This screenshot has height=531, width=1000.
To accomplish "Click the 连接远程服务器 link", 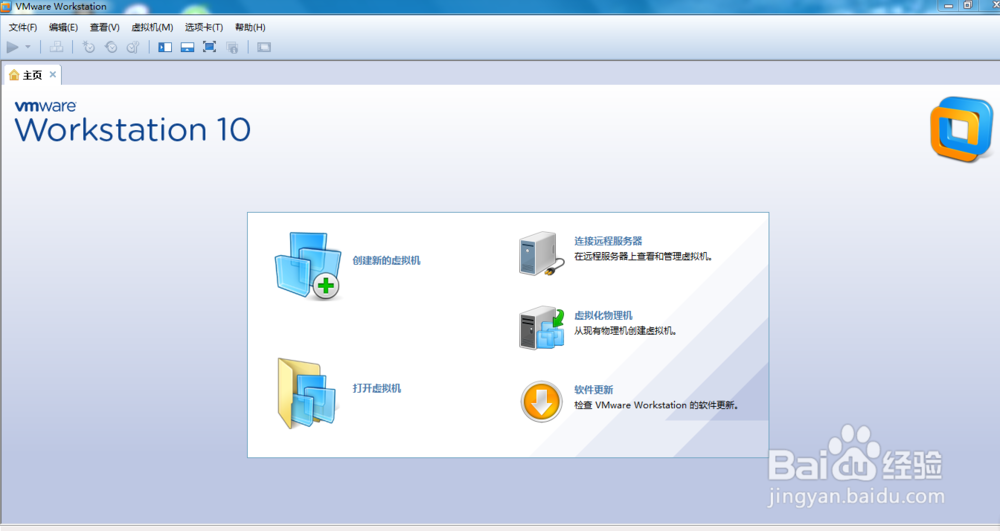I will 608,241.
